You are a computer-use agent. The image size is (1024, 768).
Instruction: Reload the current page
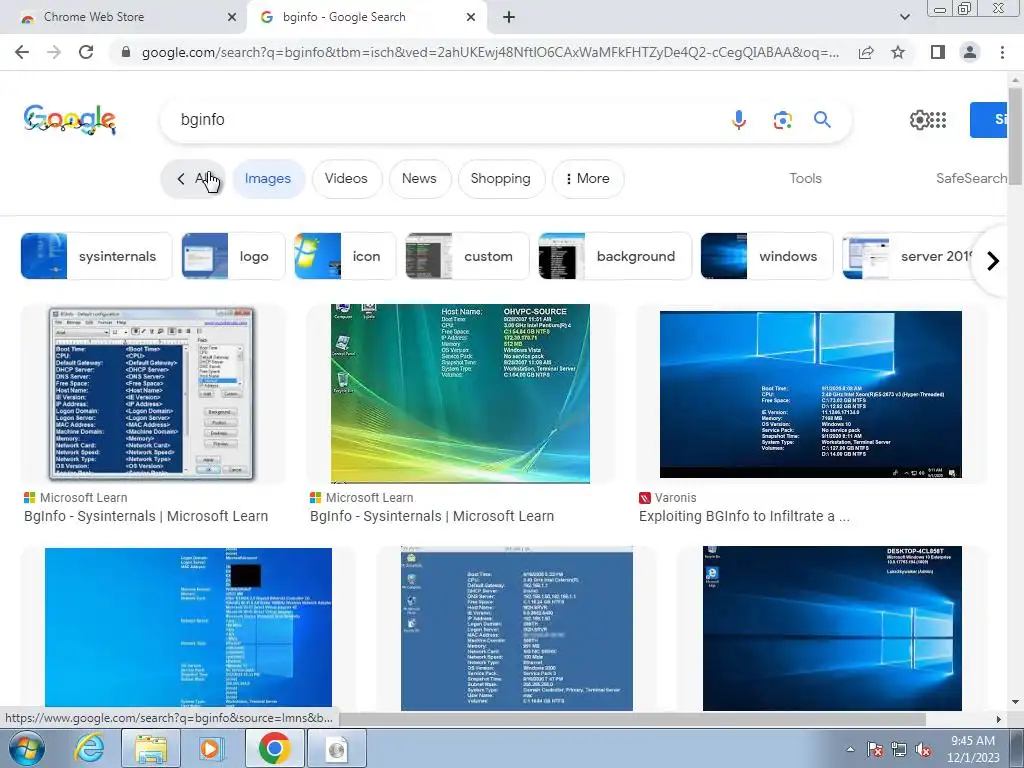[x=86, y=52]
